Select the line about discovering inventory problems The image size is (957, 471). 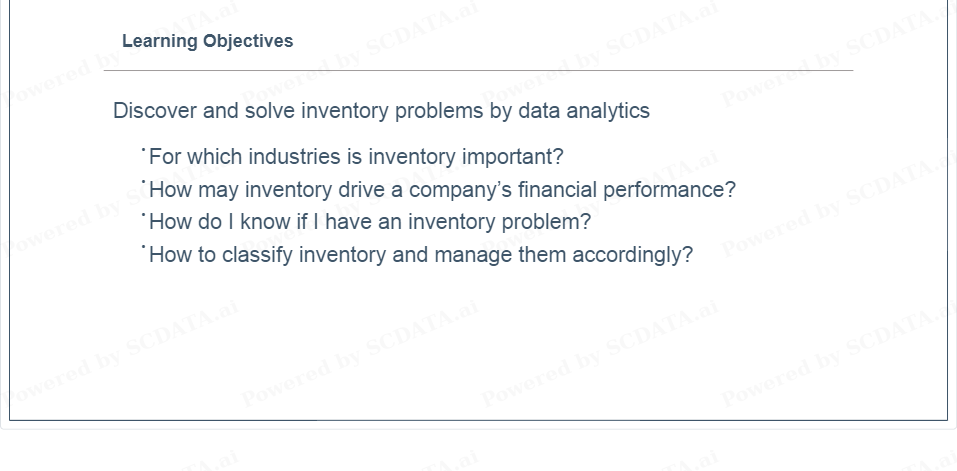(381, 111)
